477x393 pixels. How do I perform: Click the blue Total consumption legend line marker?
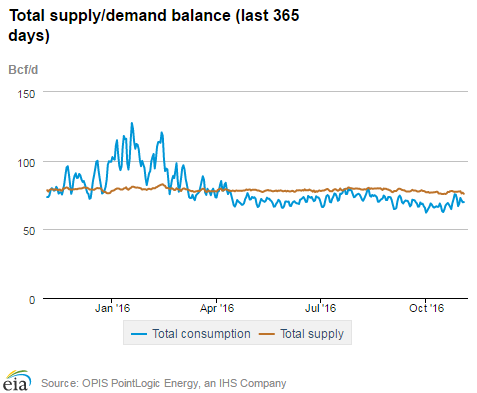click(139, 334)
